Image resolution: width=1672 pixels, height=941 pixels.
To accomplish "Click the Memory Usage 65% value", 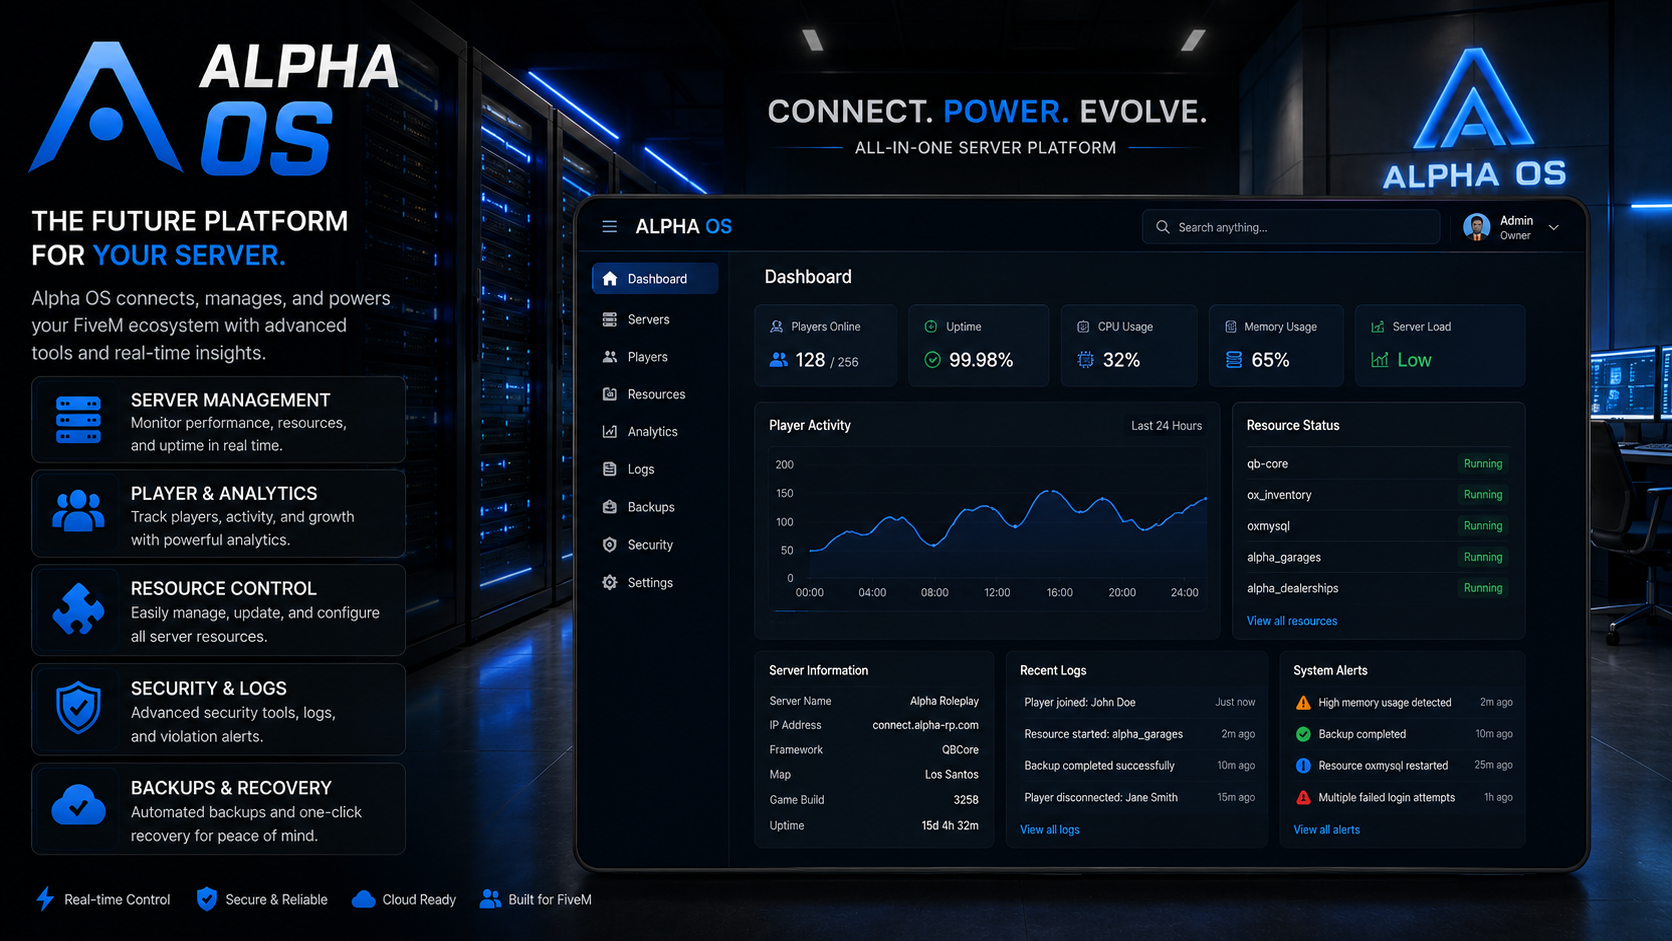I will coord(1270,360).
